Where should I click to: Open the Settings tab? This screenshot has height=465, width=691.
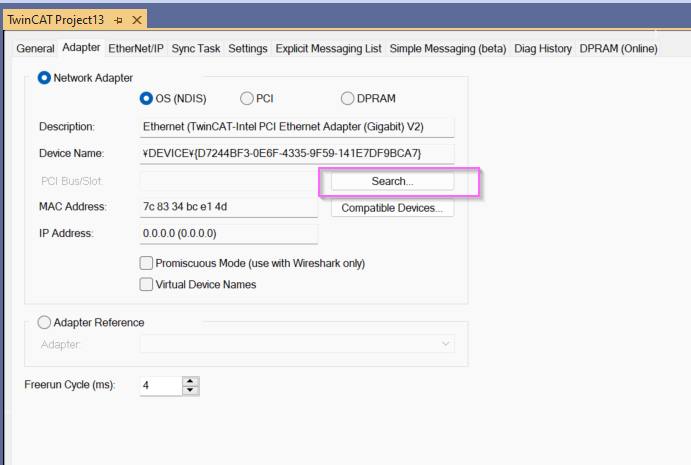click(248, 48)
